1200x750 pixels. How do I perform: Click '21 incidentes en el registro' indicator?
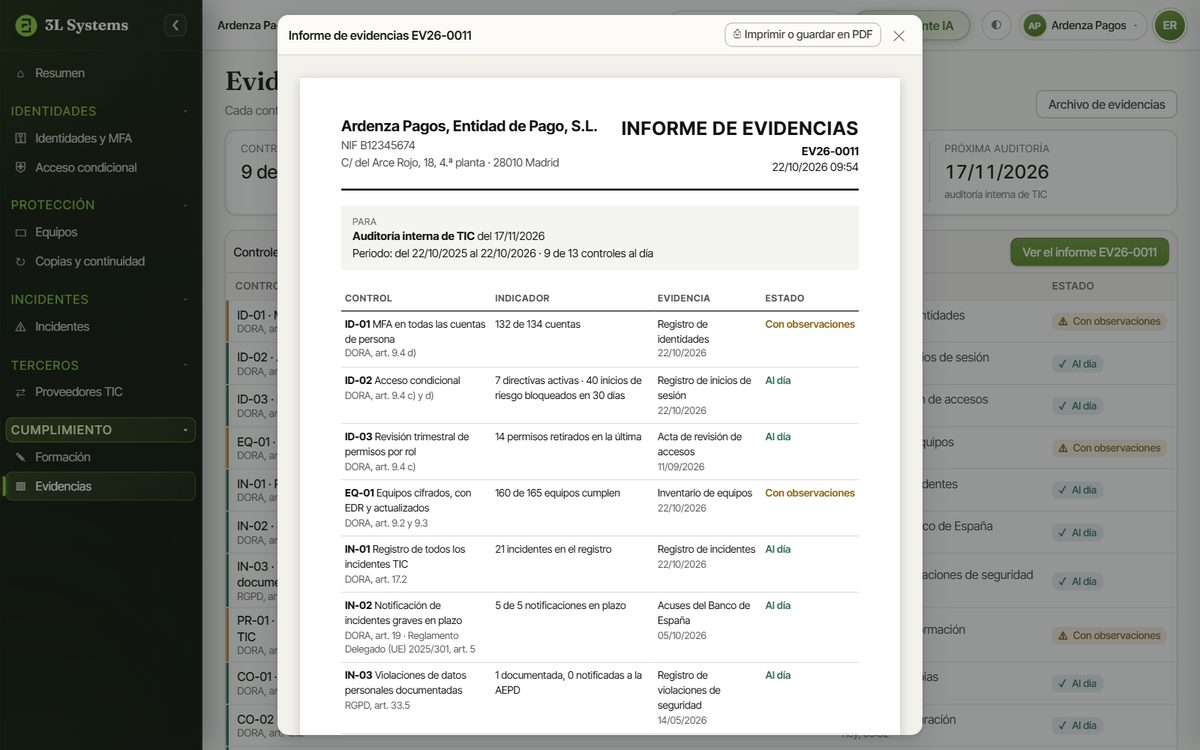[x=553, y=549]
